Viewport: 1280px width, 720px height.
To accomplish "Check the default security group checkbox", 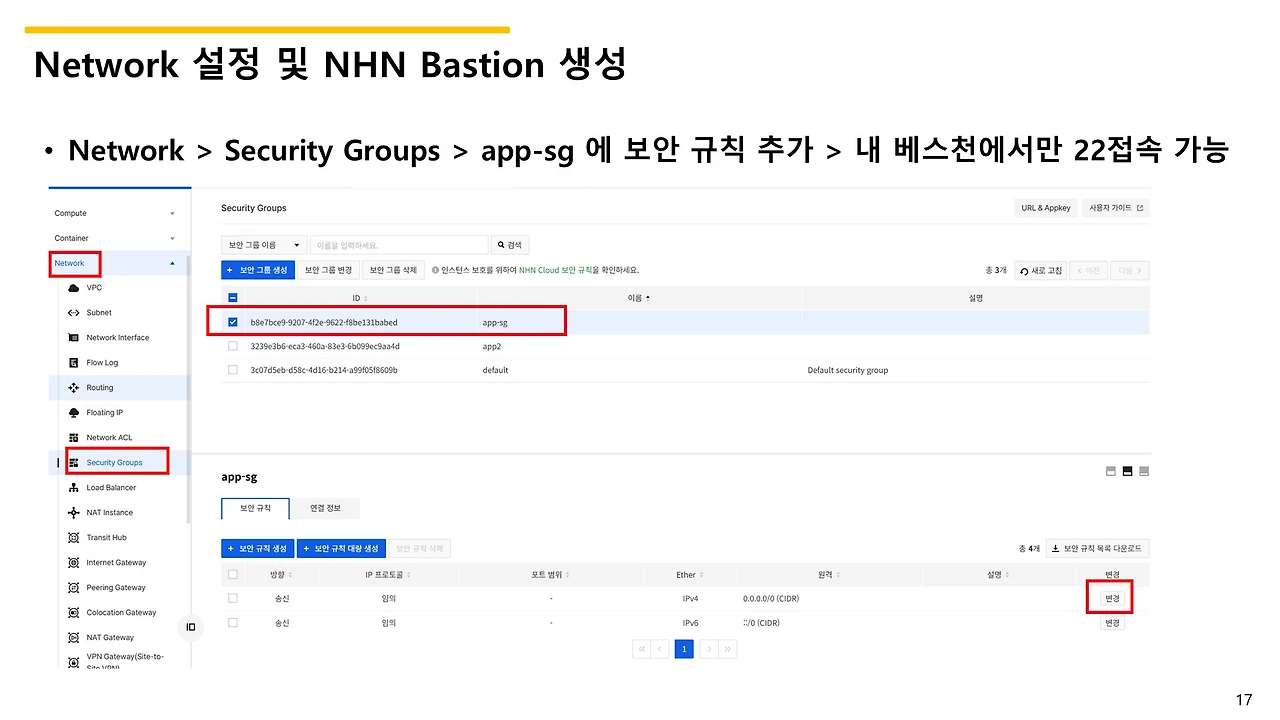I will click(x=233, y=370).
